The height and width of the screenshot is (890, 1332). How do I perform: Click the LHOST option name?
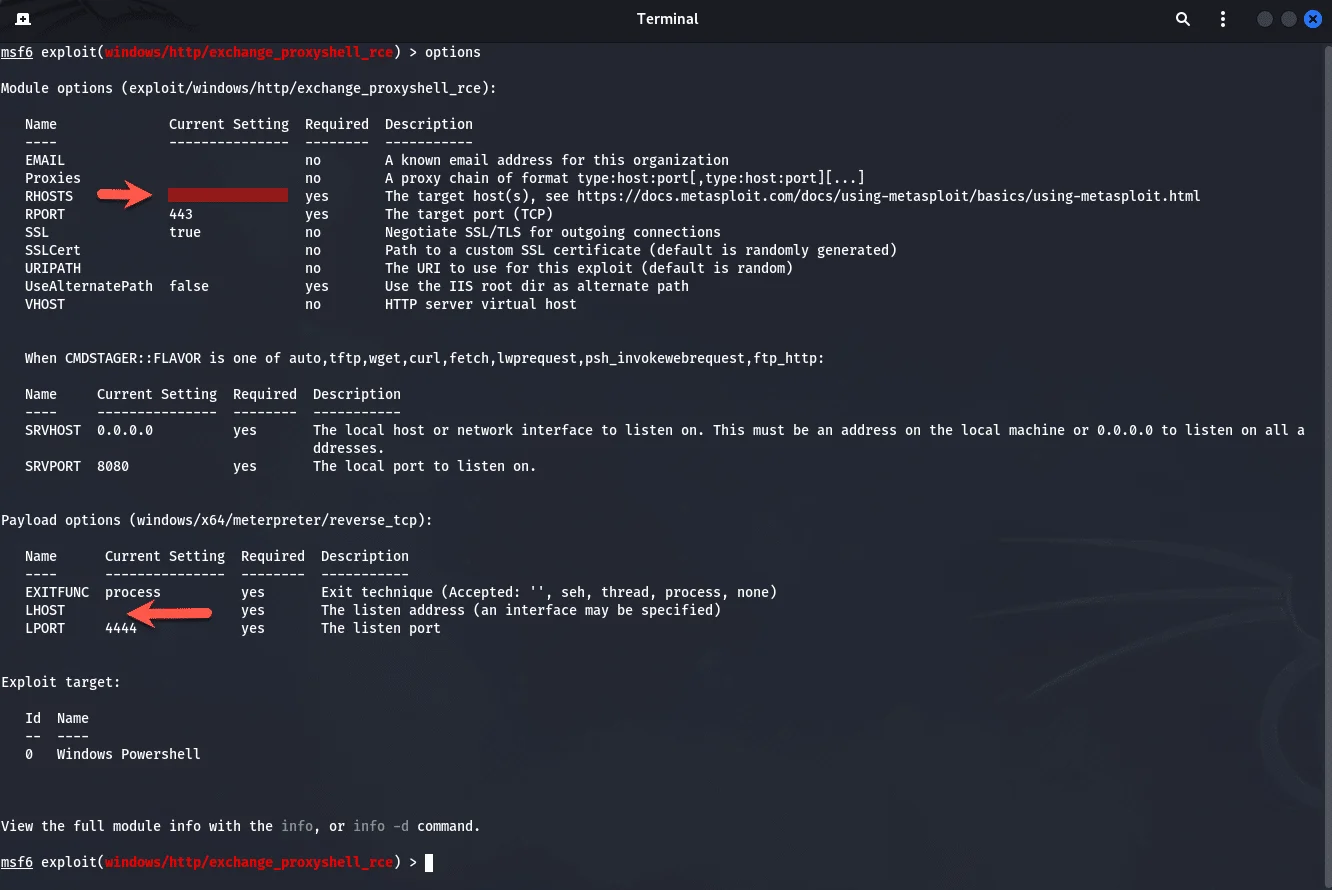pos(45,610)
